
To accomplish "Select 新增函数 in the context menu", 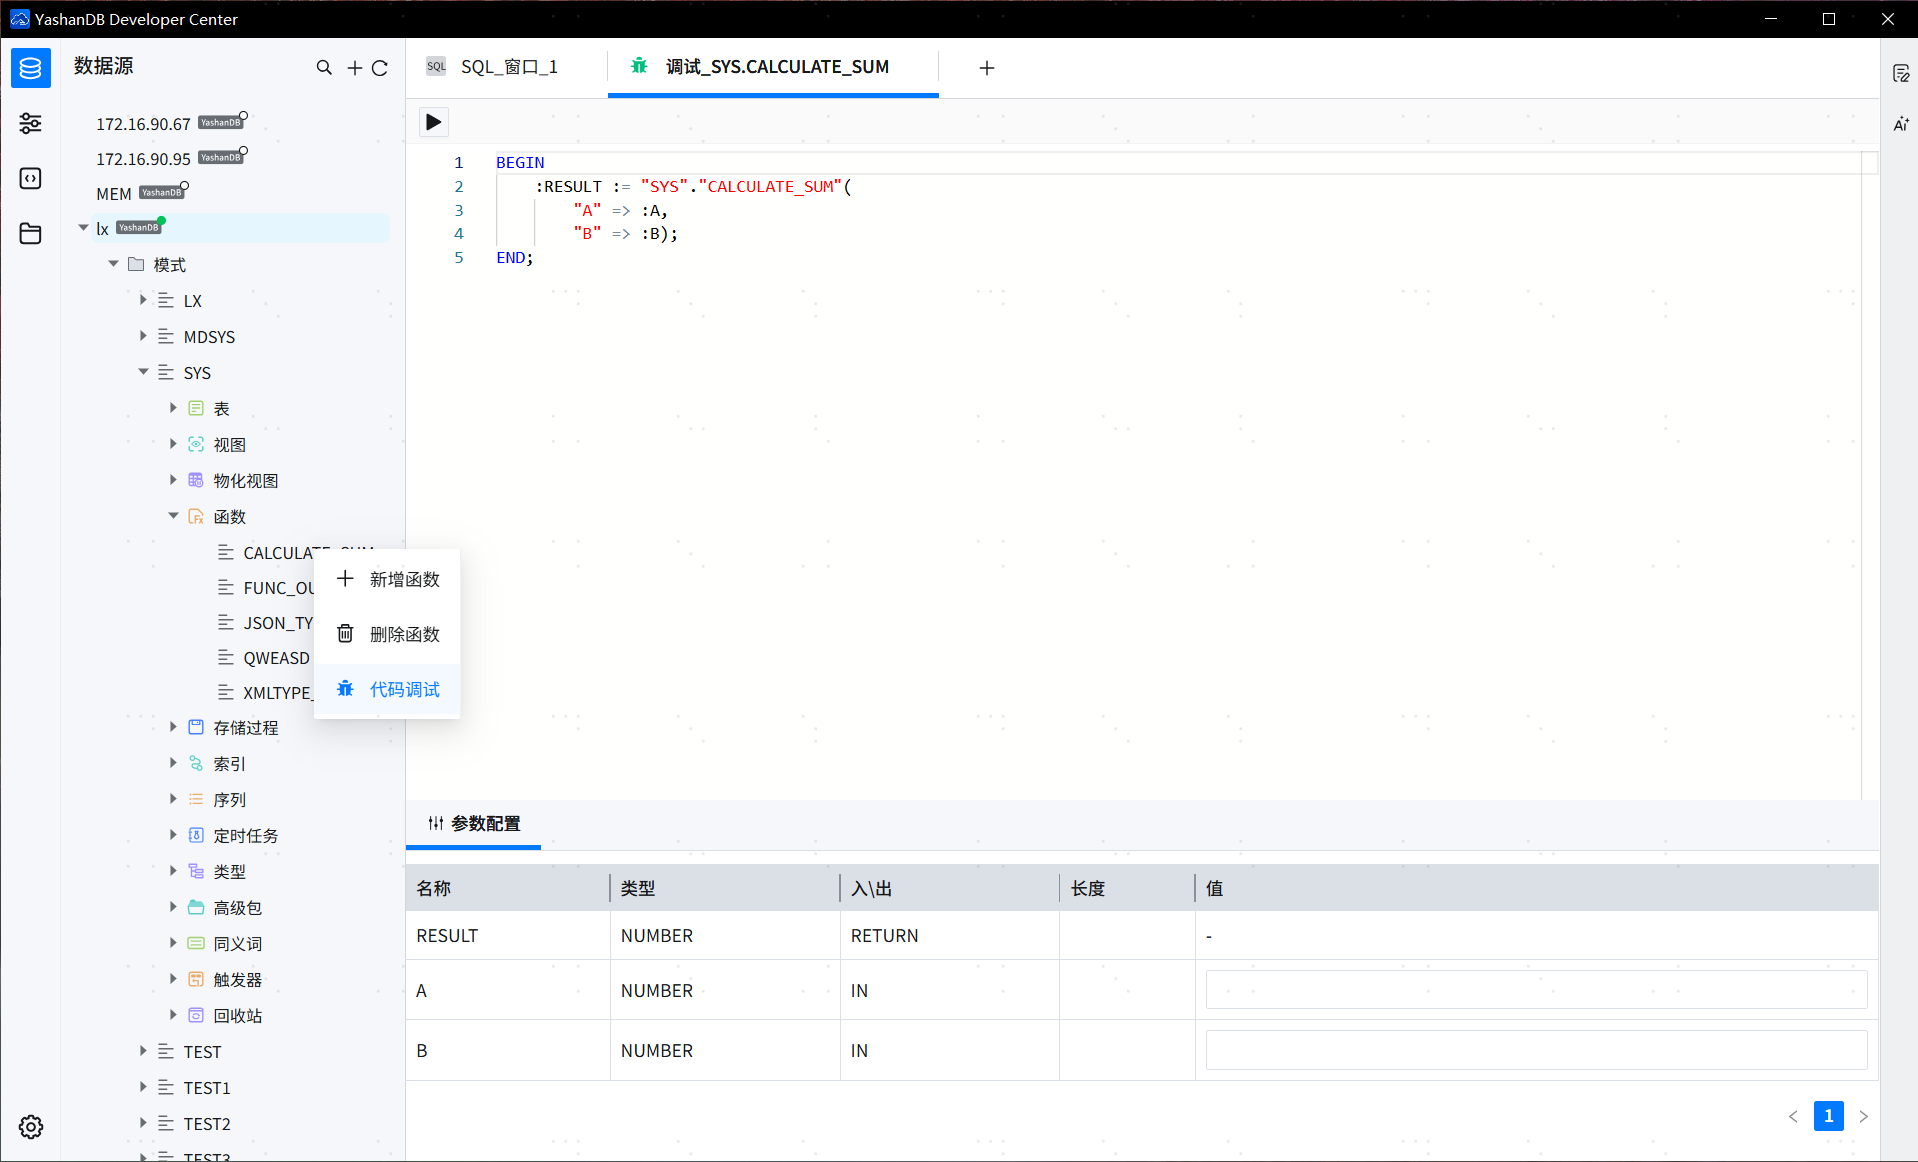I will pos(403,578).
